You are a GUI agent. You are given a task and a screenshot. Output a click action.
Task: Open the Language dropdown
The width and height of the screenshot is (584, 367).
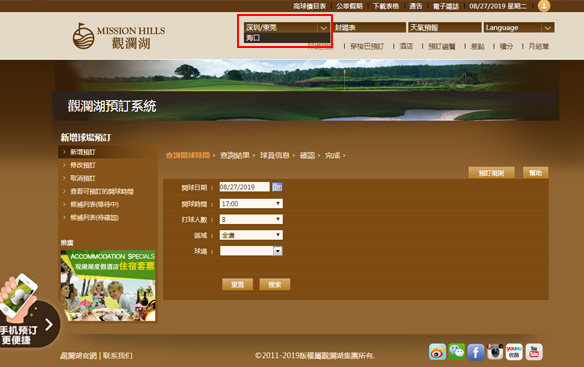click(519, 27)
